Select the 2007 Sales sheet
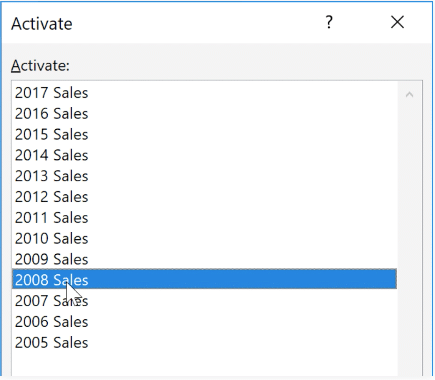The width and height of the screenshot is (435, 380). [204, 301]
